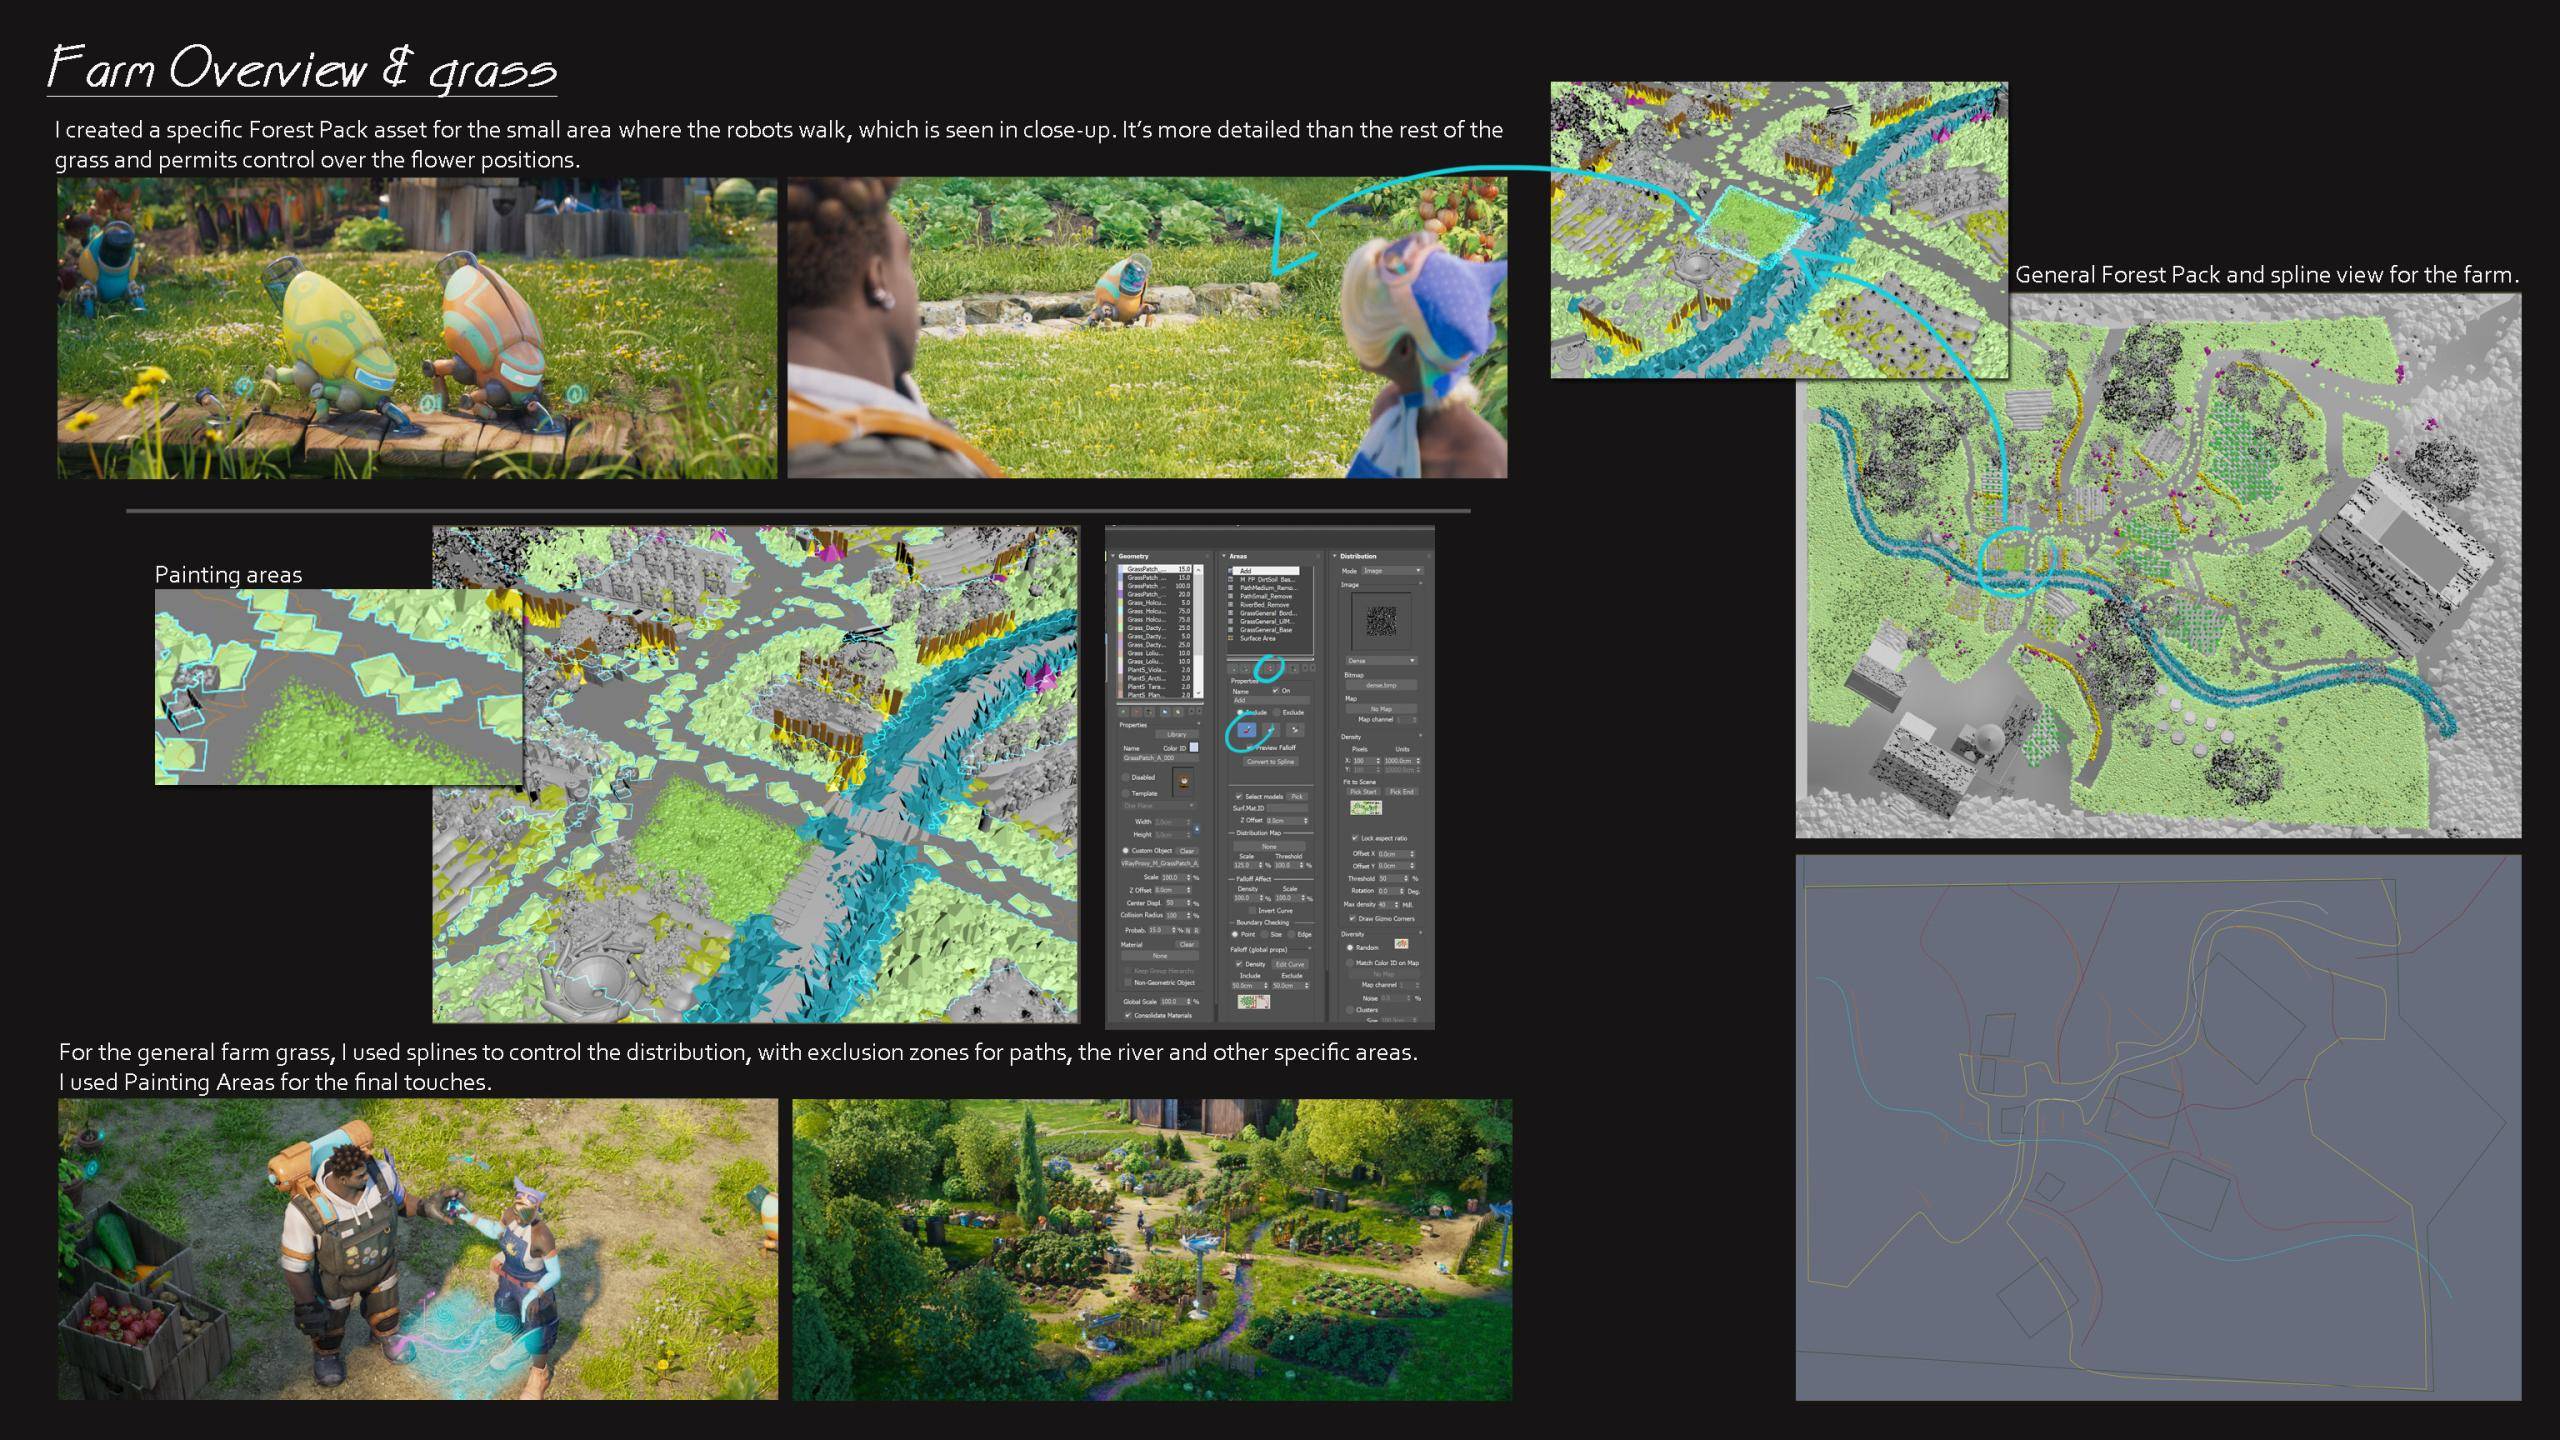The image size is (2560, 1440).
Task: Click the dense.bmp bitmap button
Action: coord(1381,685)
